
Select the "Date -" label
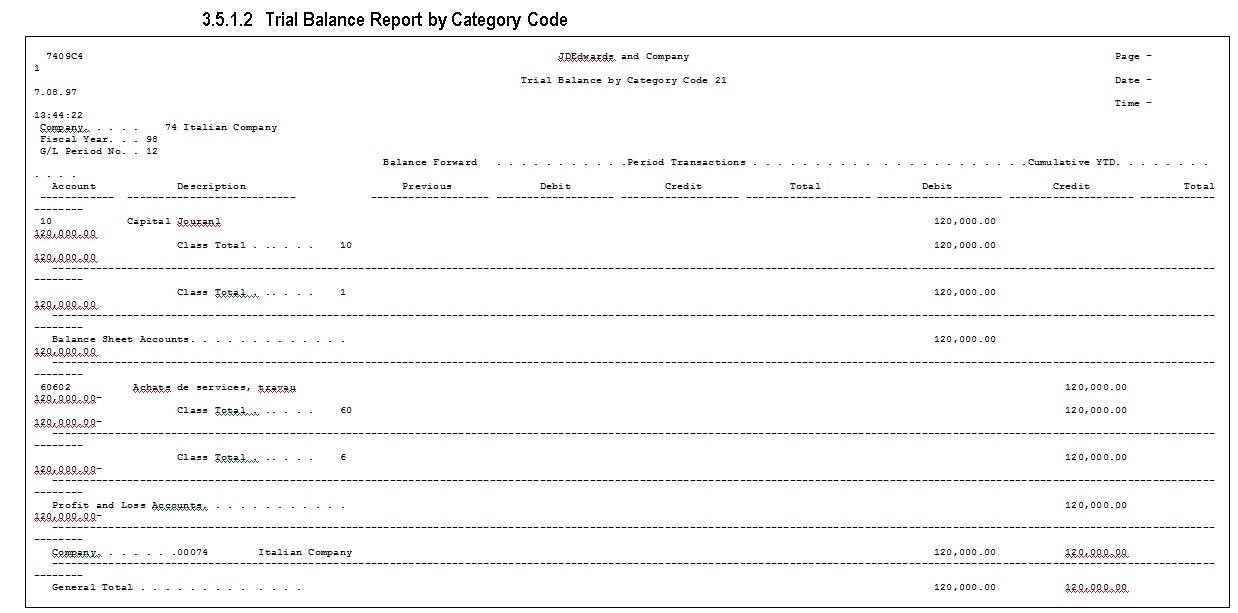pos(1133,80)
